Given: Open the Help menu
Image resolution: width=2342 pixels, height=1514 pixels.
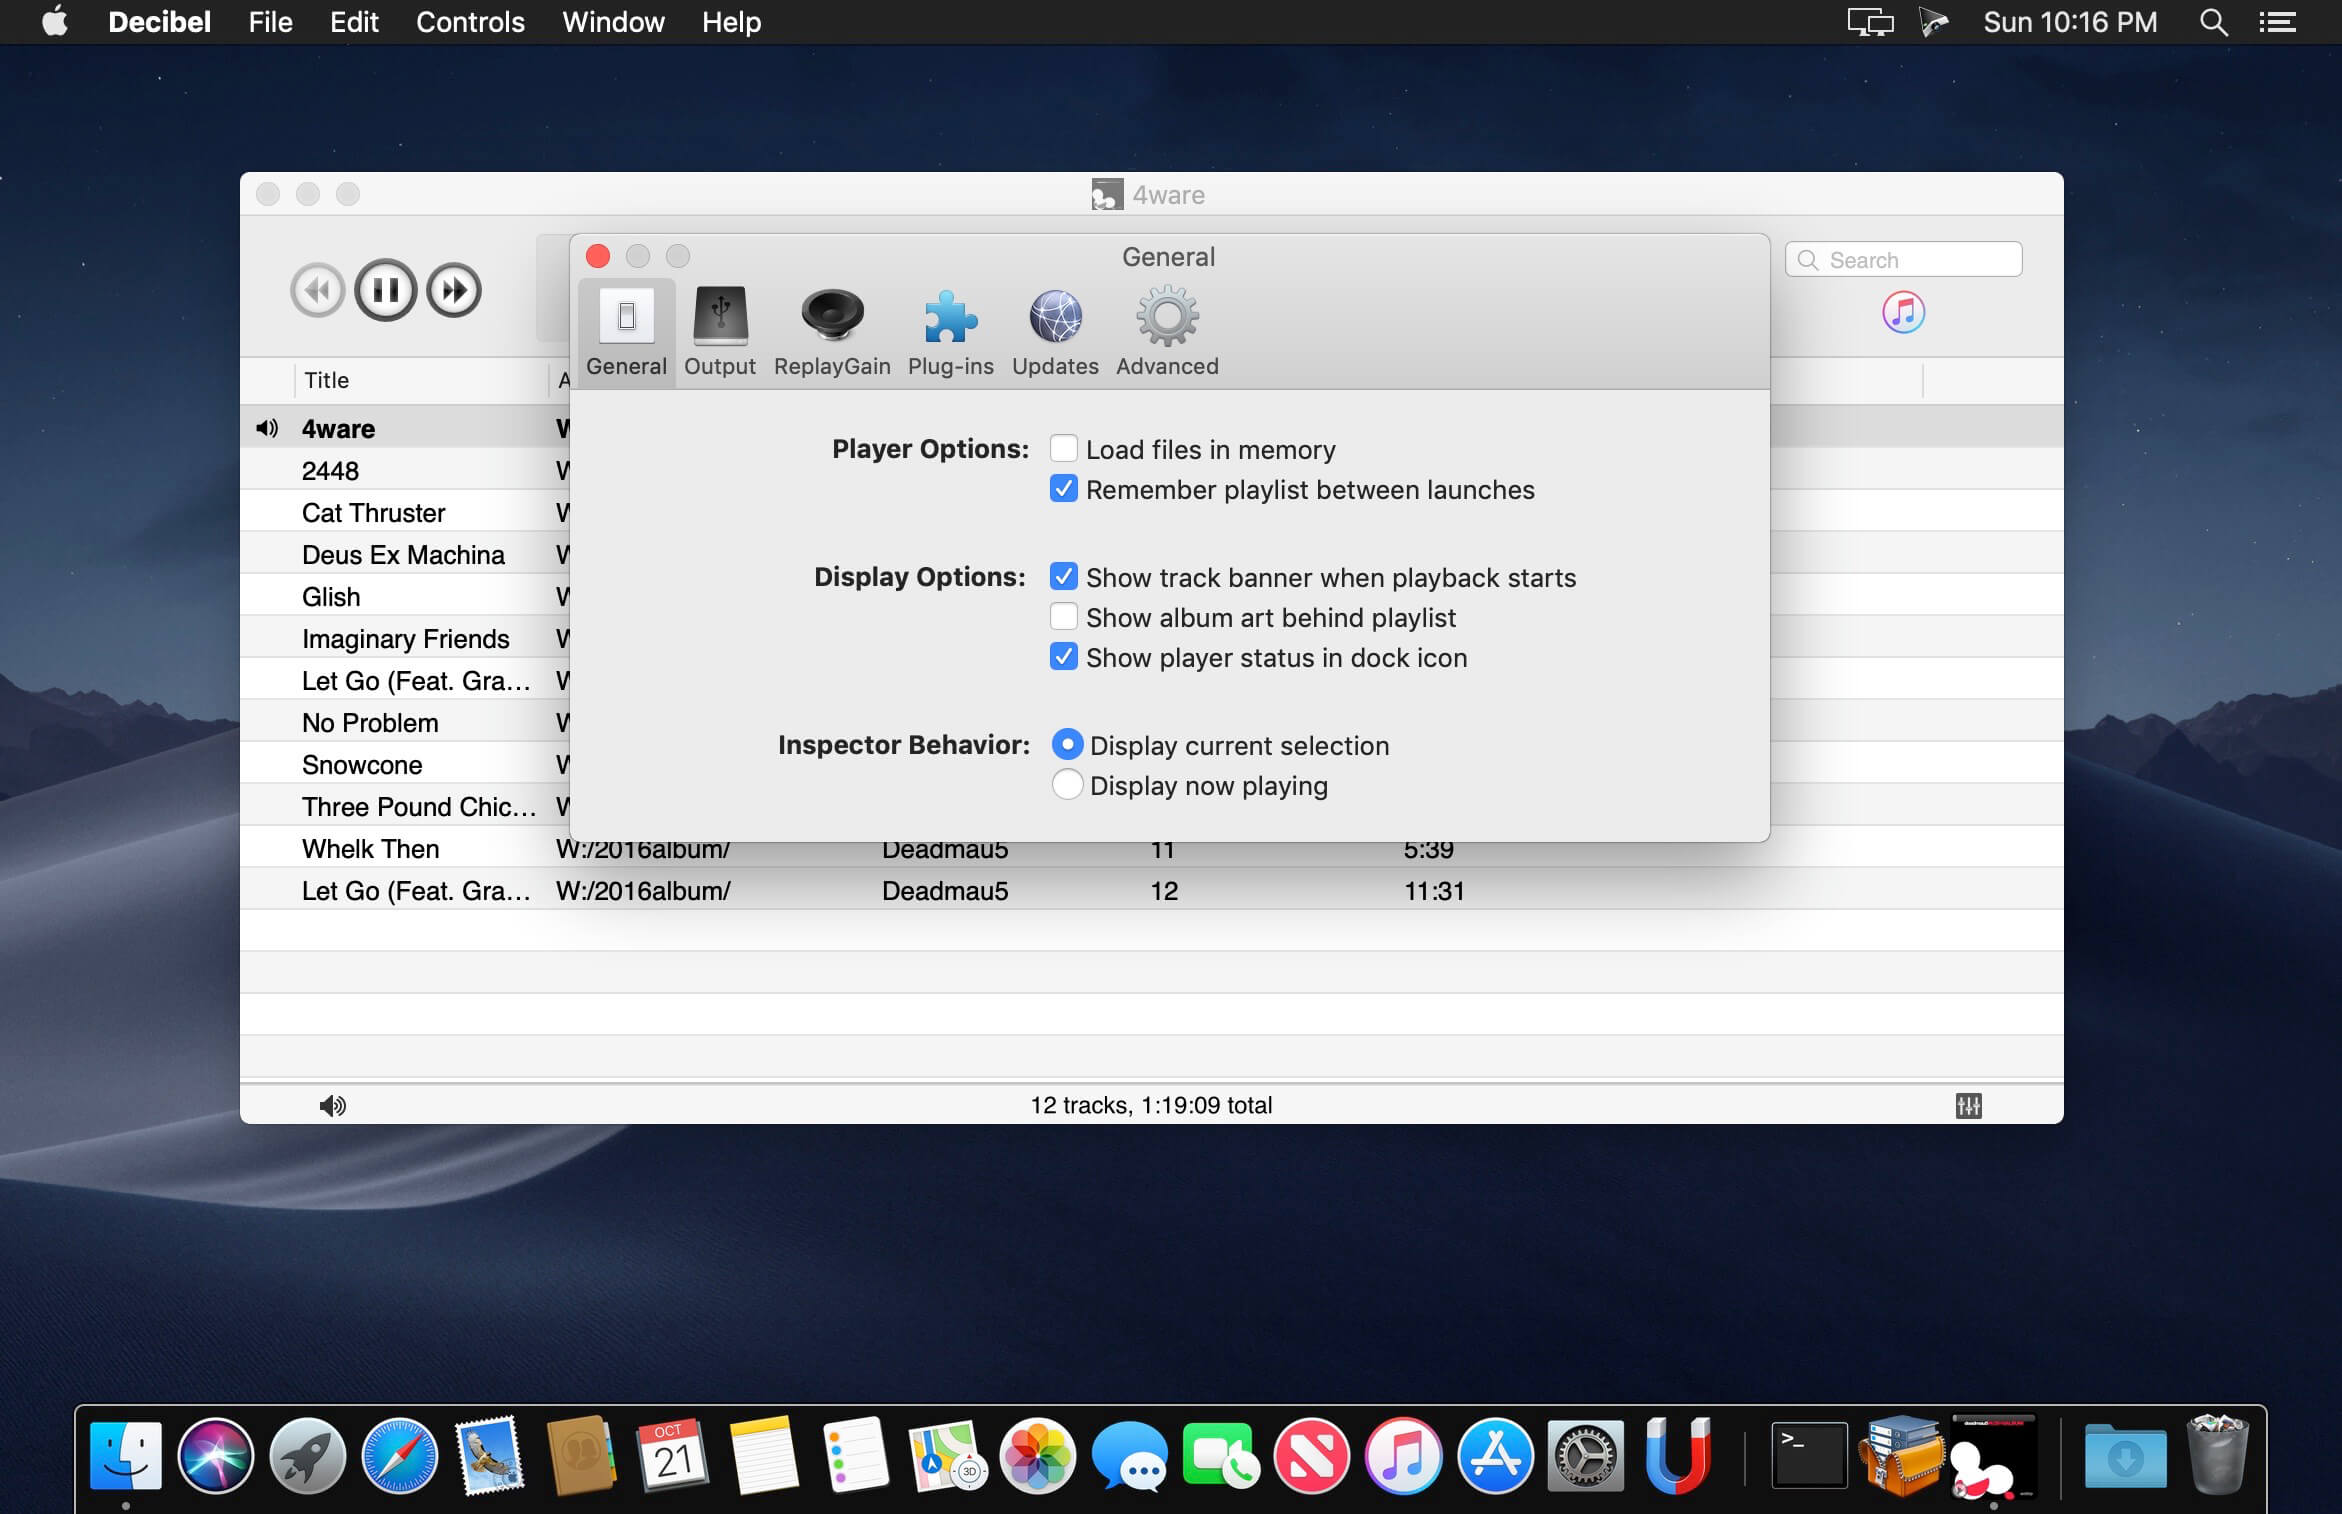Looking at the screenshot, I should tap(731, 22).
